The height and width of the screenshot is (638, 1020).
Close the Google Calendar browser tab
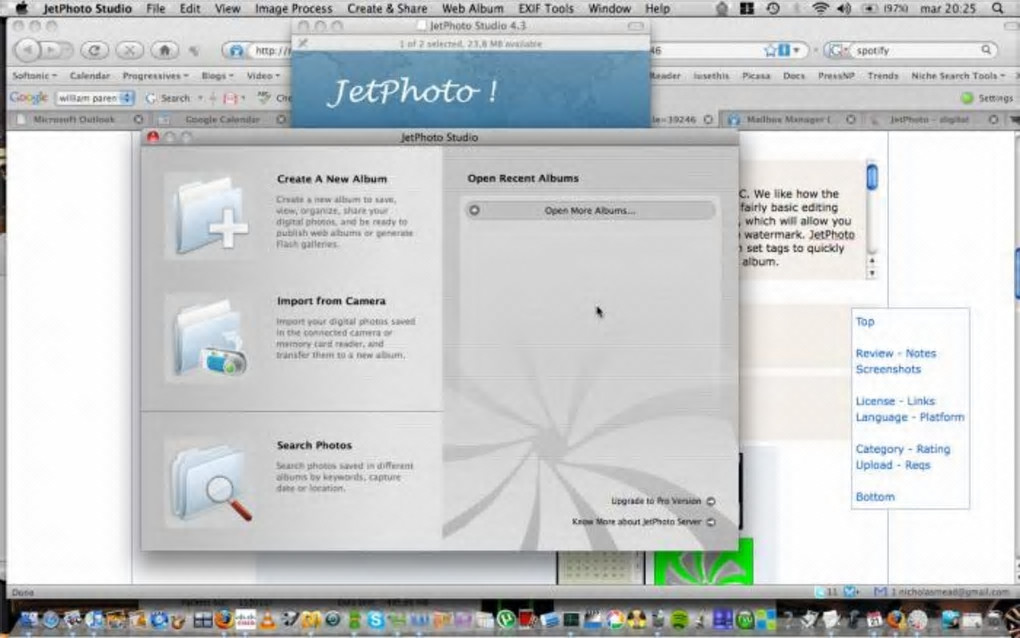coord(281,120)
